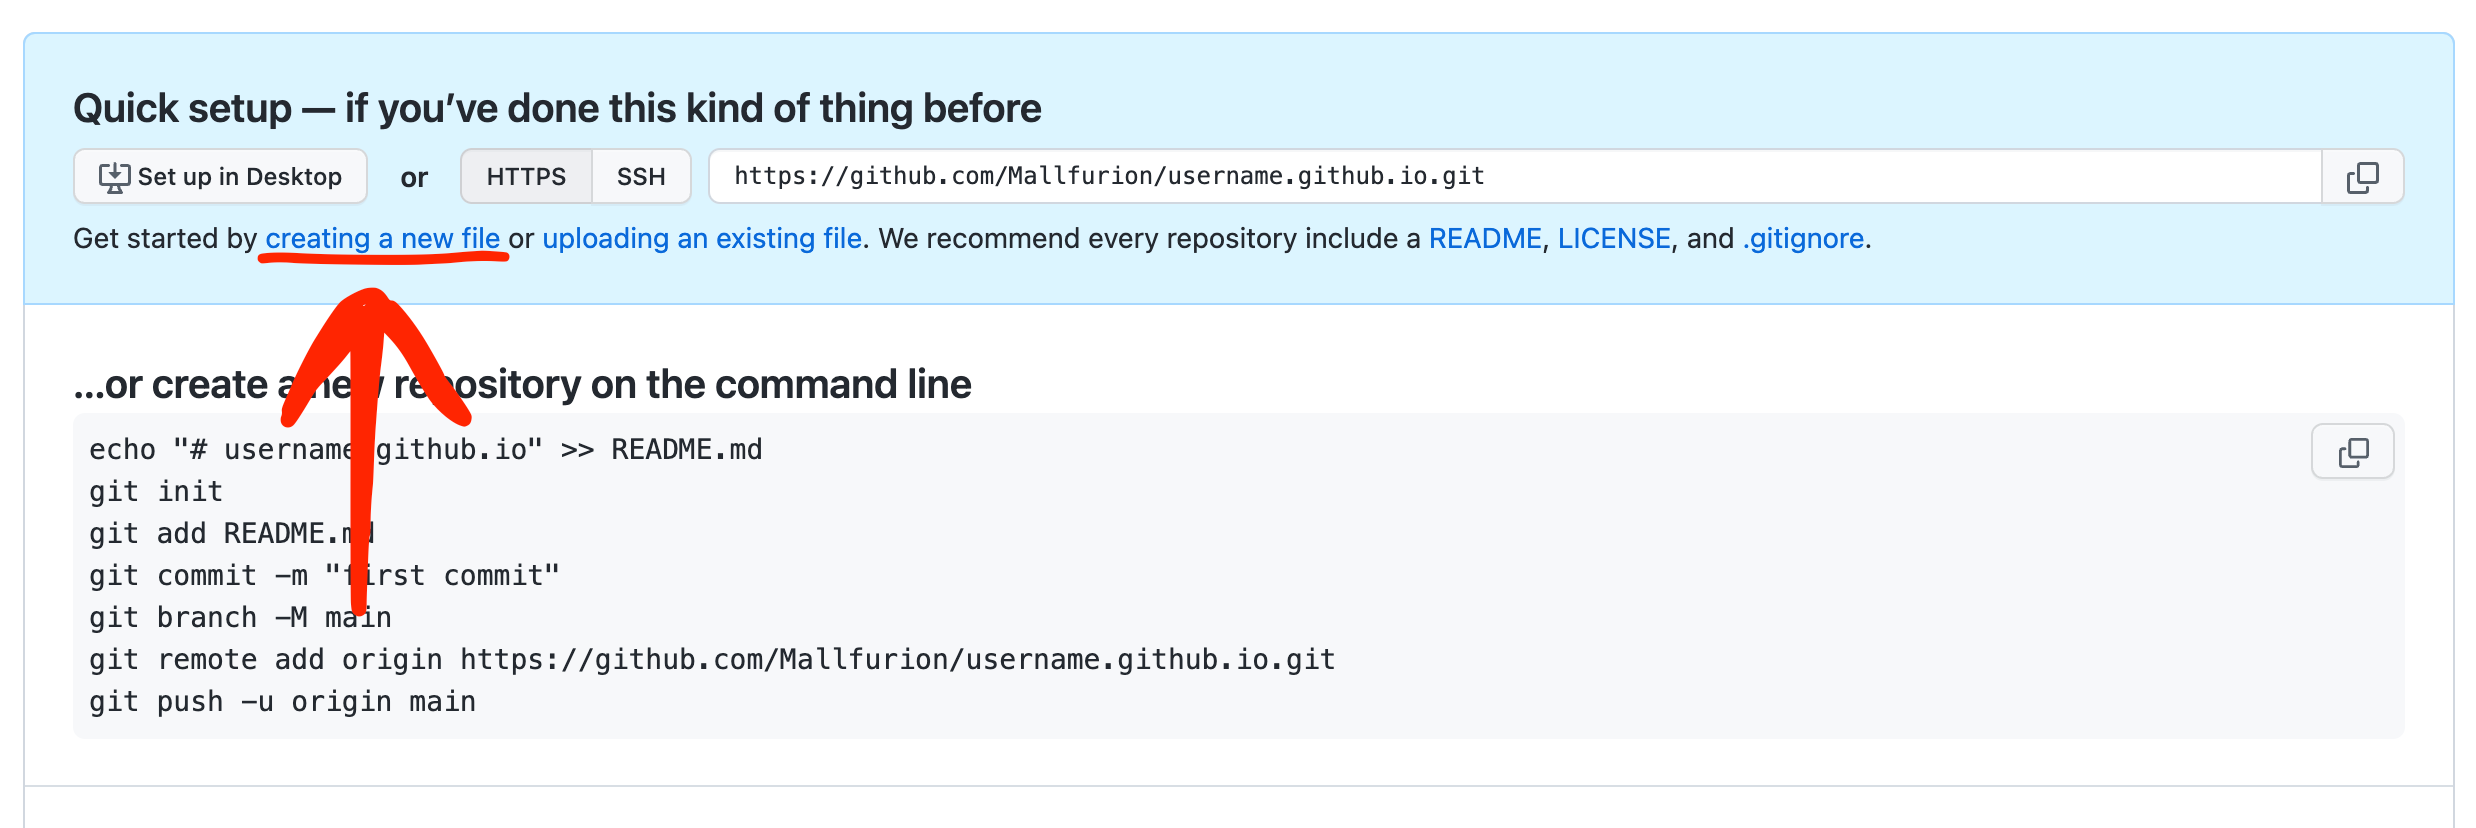Click the git commit 'first commit' line
Screen dimensions: 2476x828
pyautogui.click(x=324, y=576)
